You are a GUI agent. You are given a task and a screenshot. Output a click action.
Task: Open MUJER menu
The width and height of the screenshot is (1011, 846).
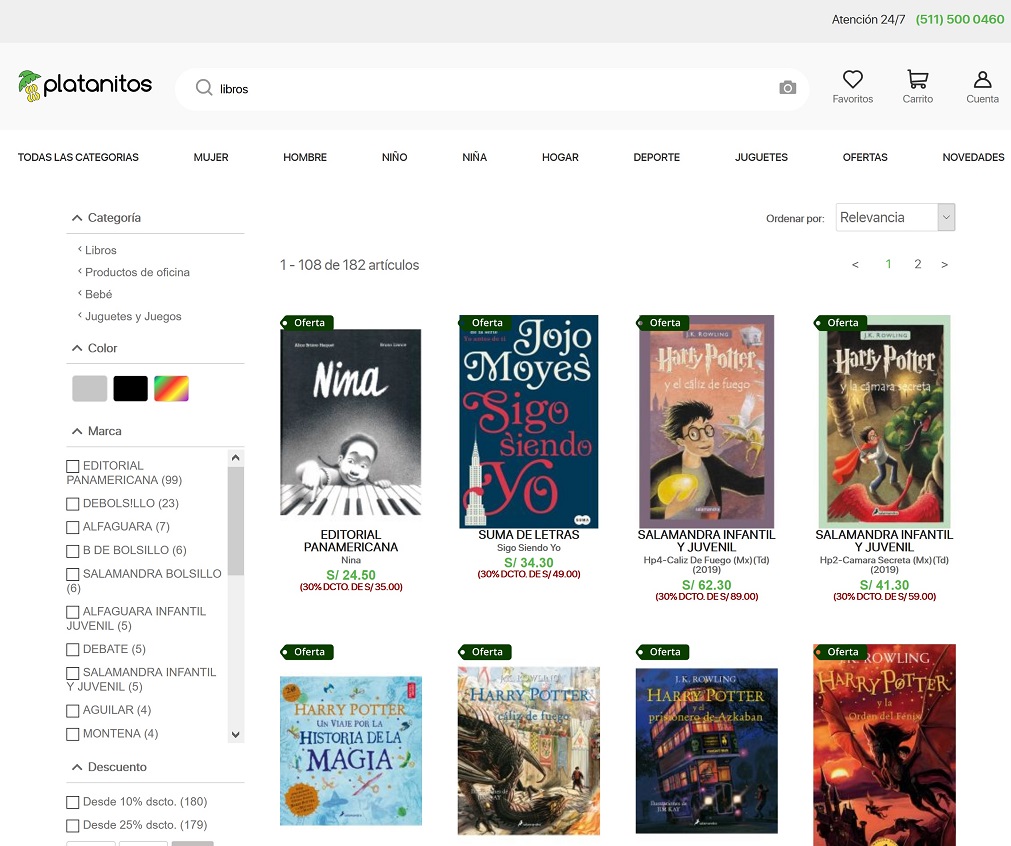[x=211, y=157]
